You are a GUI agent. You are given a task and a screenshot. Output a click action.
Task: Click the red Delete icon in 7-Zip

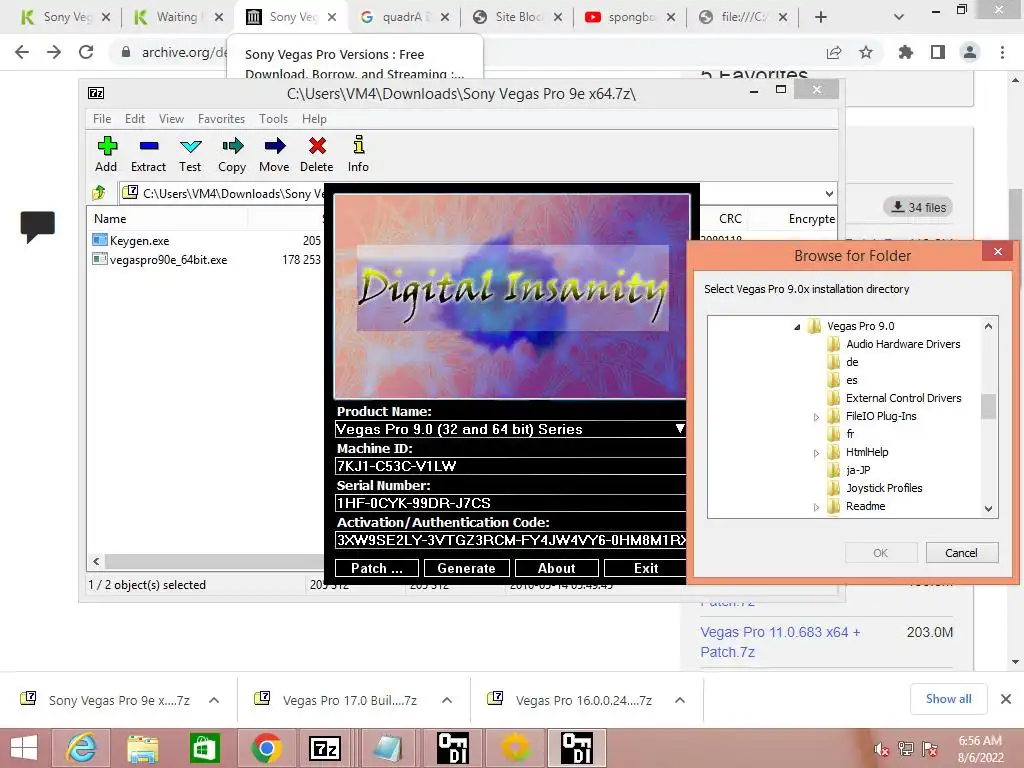(x=317, y=146)
